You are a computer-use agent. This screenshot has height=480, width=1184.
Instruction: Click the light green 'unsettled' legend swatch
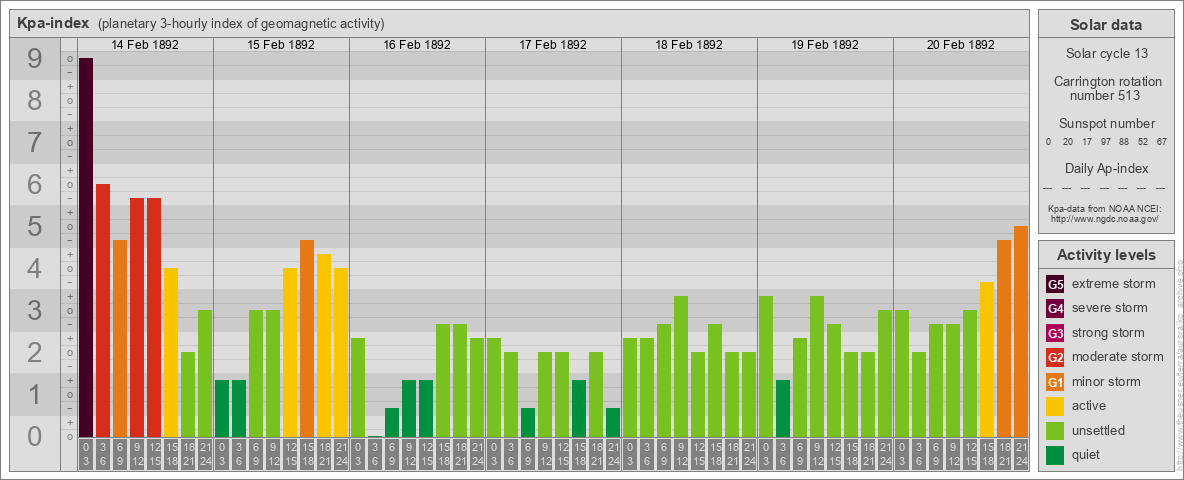click(x=1055, y=430)
